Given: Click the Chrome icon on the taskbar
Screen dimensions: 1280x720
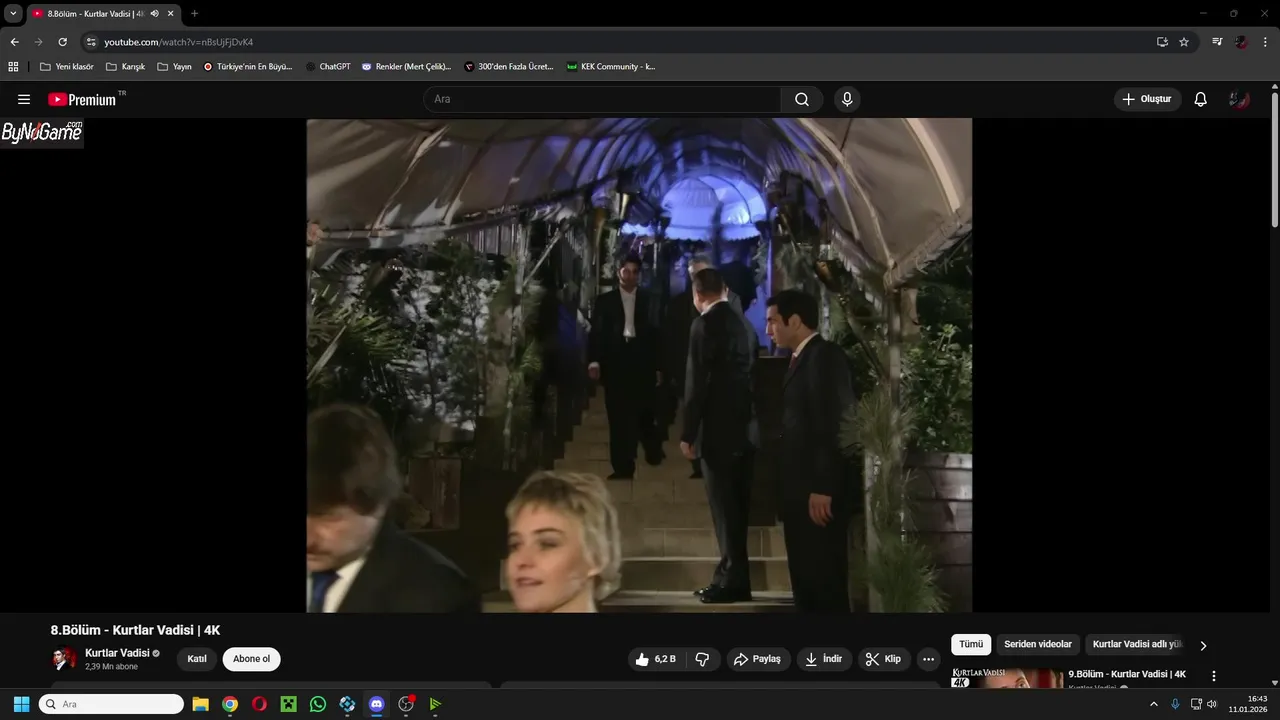Looking at the screenshot, I should [x=230, y=704].
